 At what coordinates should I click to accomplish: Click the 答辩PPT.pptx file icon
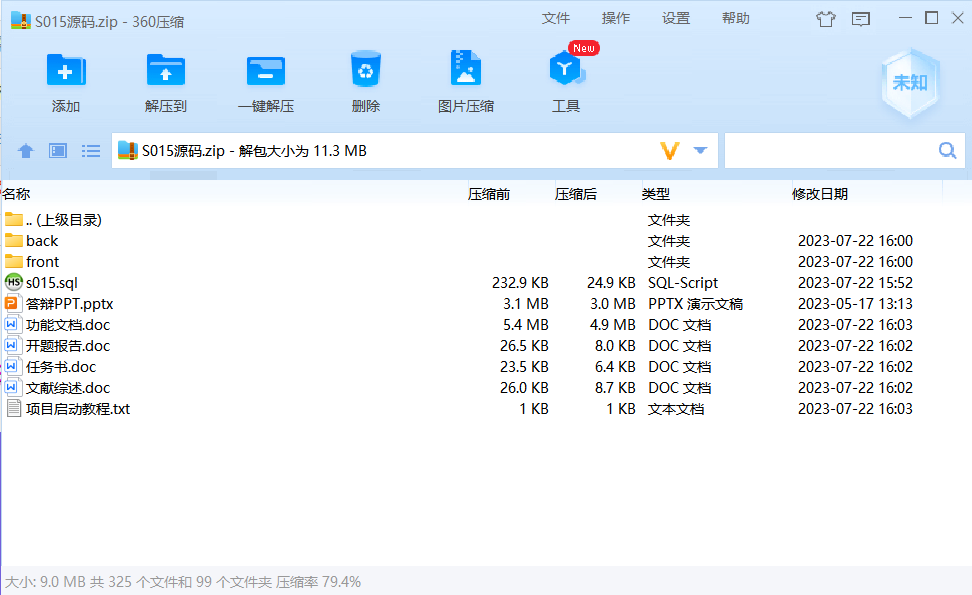click(x=11, y=304)
